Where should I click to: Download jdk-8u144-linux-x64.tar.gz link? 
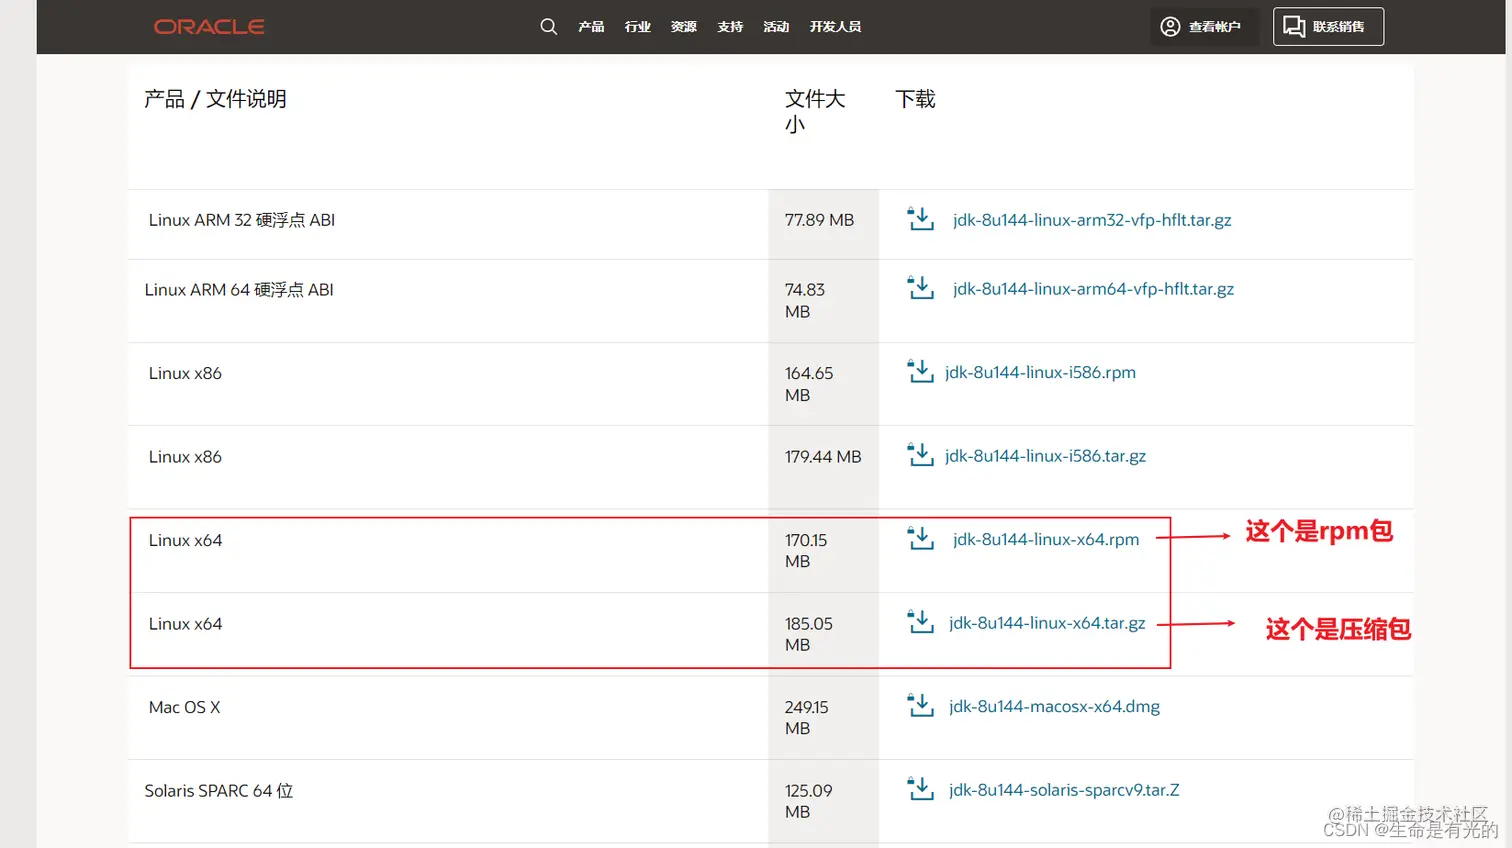click(1047, 623)
